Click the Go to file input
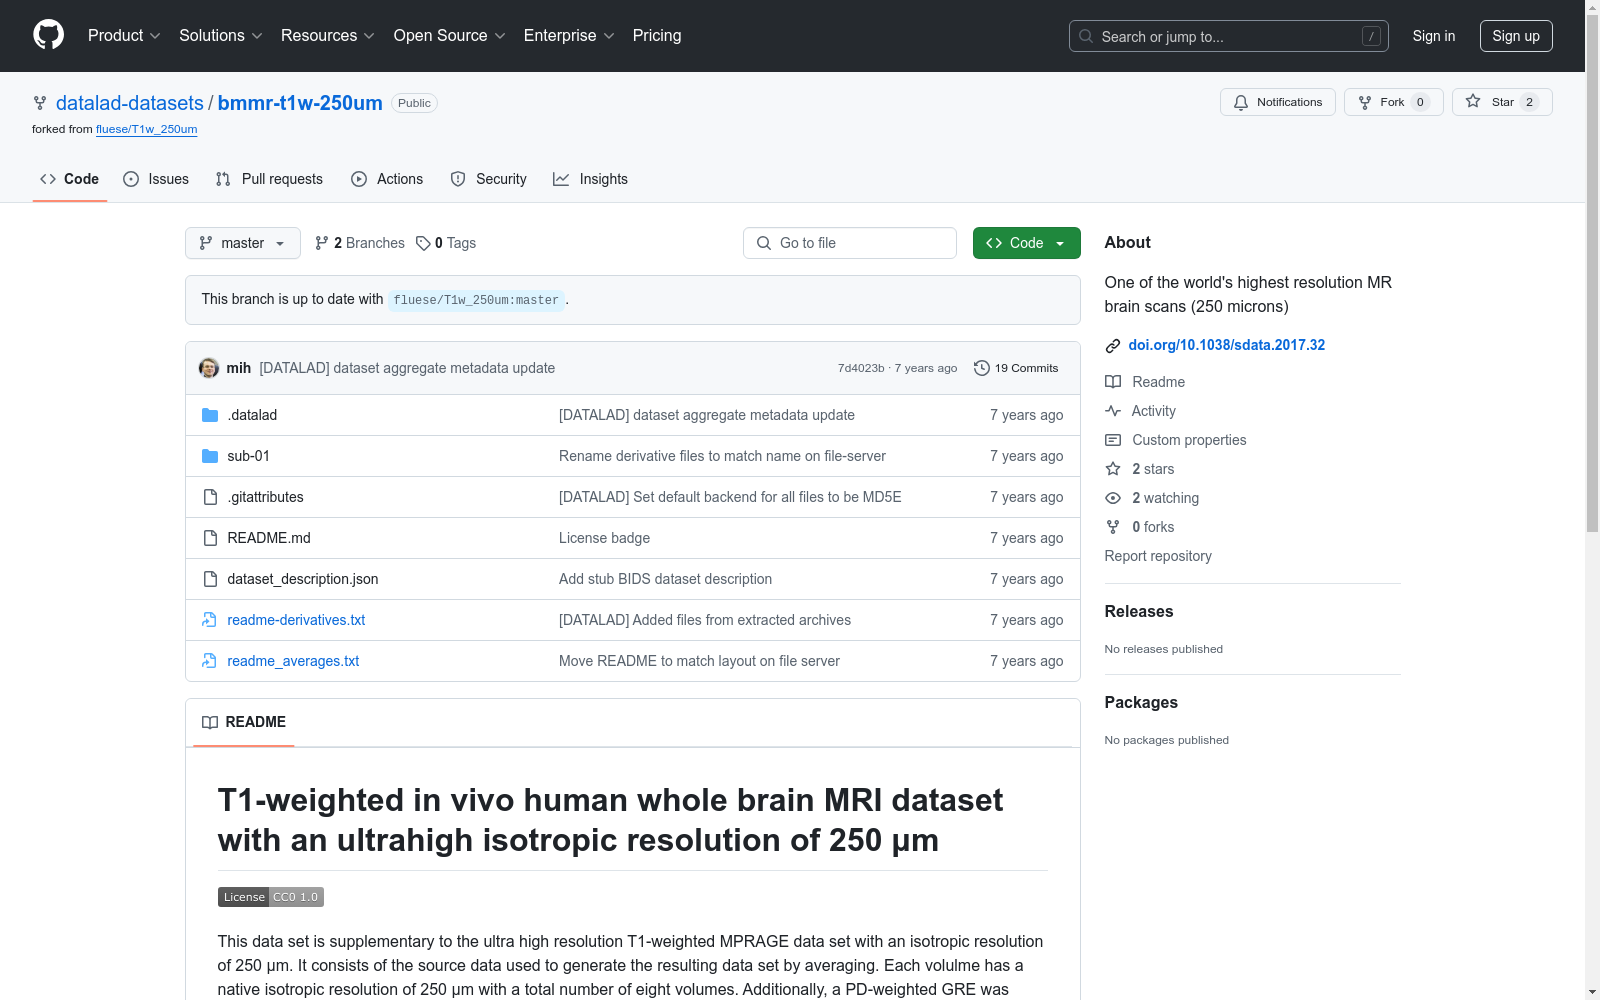The width and height of the screenshot is (1600, 1000). coord(850,243)
